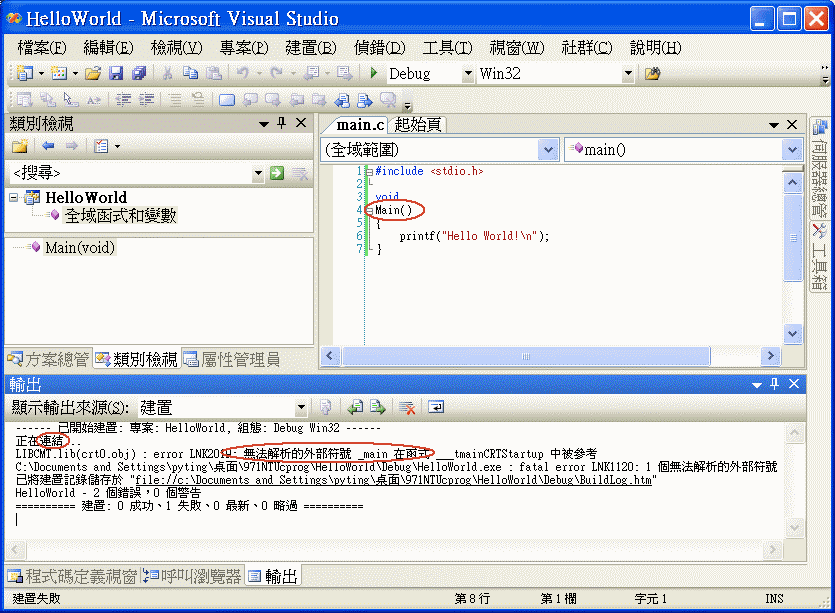Pin the 輸出 panel
Image resolution: width=835 pixels, height=613 pixels.
click(x=775, y=383)
